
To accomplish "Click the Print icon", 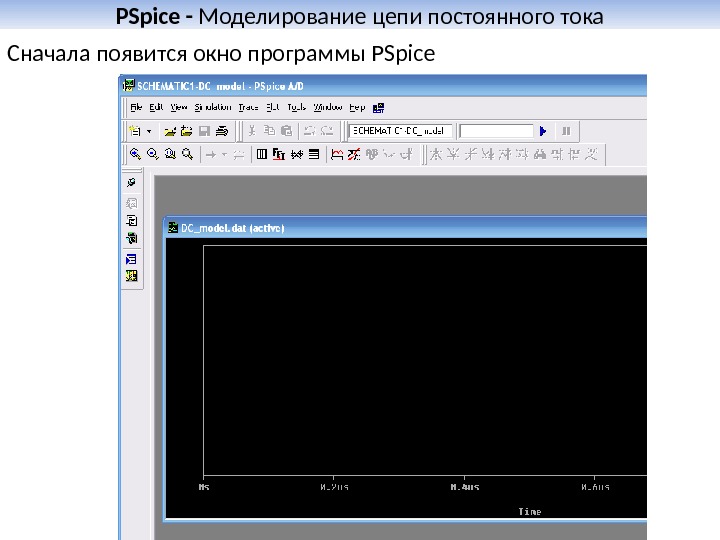I will tap(222, 131).
